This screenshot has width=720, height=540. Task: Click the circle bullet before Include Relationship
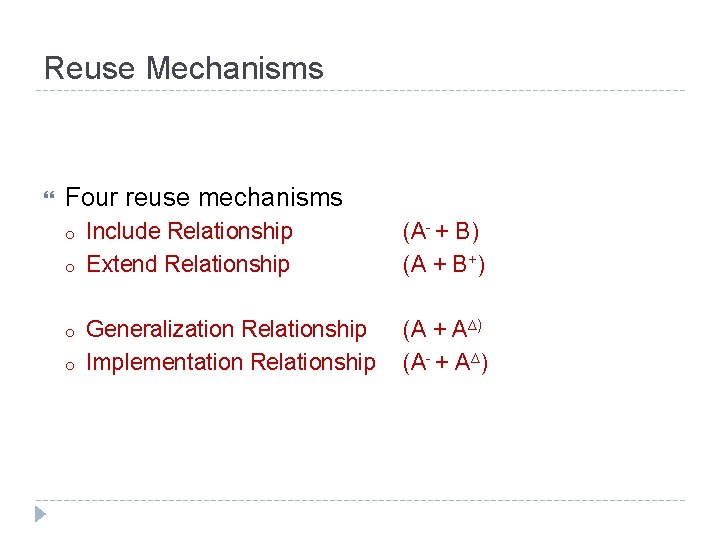[70, 235]
